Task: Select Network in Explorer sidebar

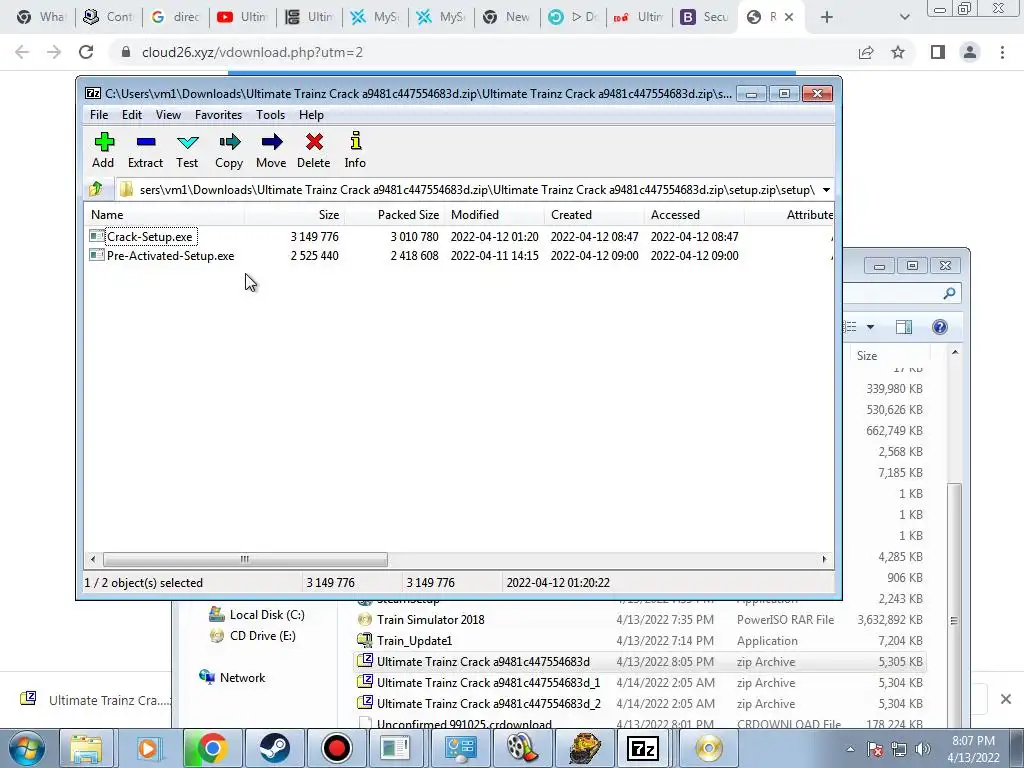Action: (232, 677)
